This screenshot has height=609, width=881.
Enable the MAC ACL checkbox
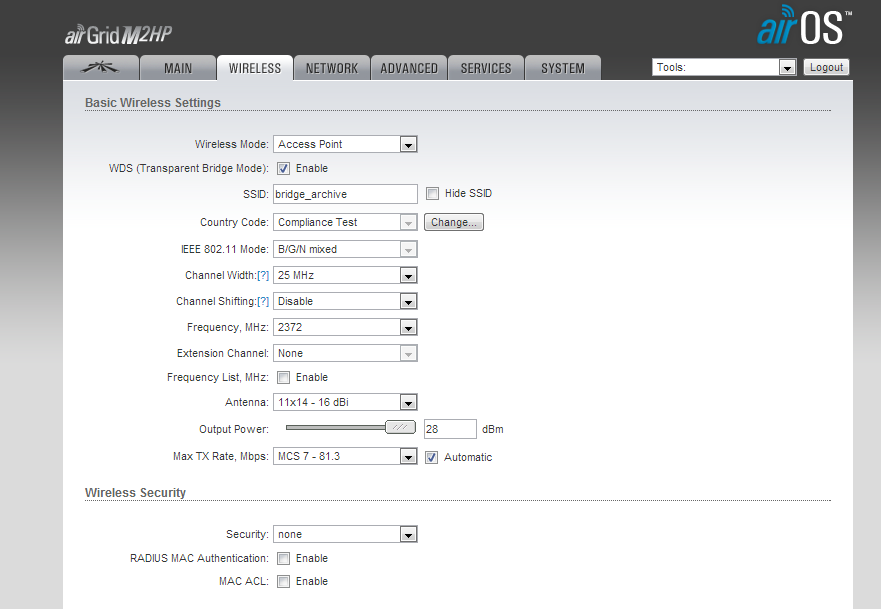pyautogui.click(x=284, y=581)
